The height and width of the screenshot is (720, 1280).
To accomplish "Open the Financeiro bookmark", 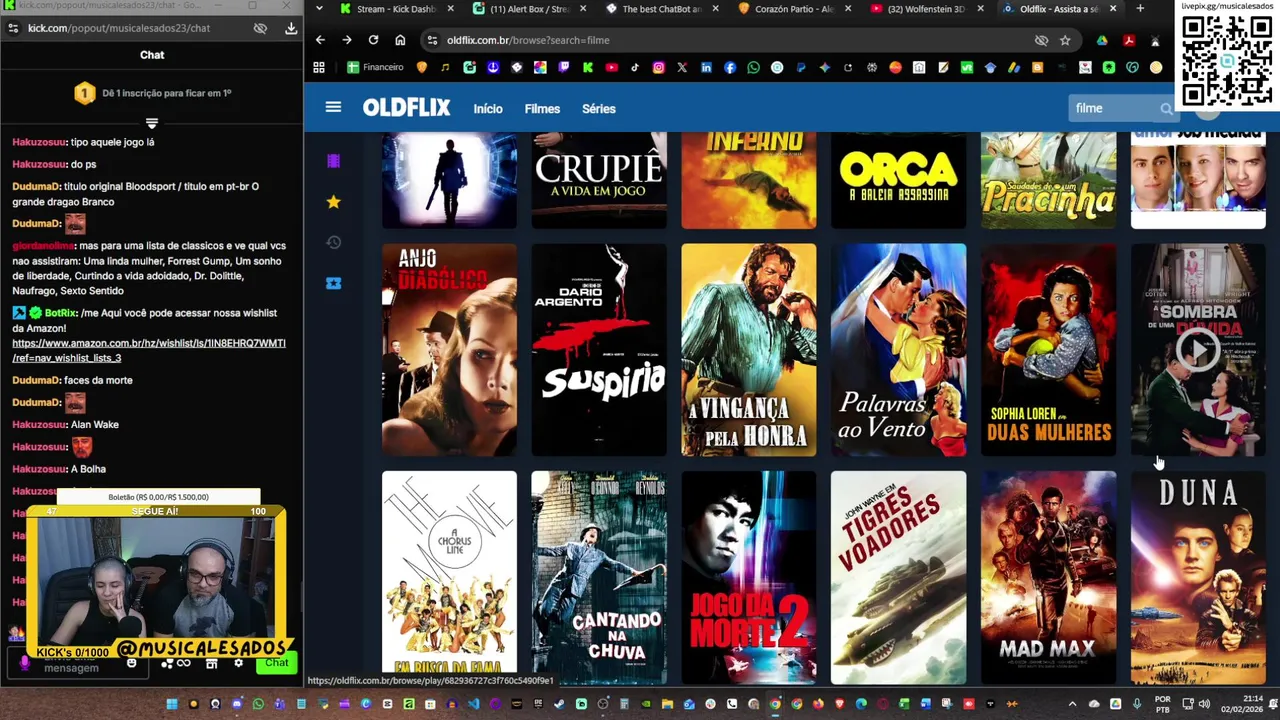I will pyautogui.click(x=375, y=67).
